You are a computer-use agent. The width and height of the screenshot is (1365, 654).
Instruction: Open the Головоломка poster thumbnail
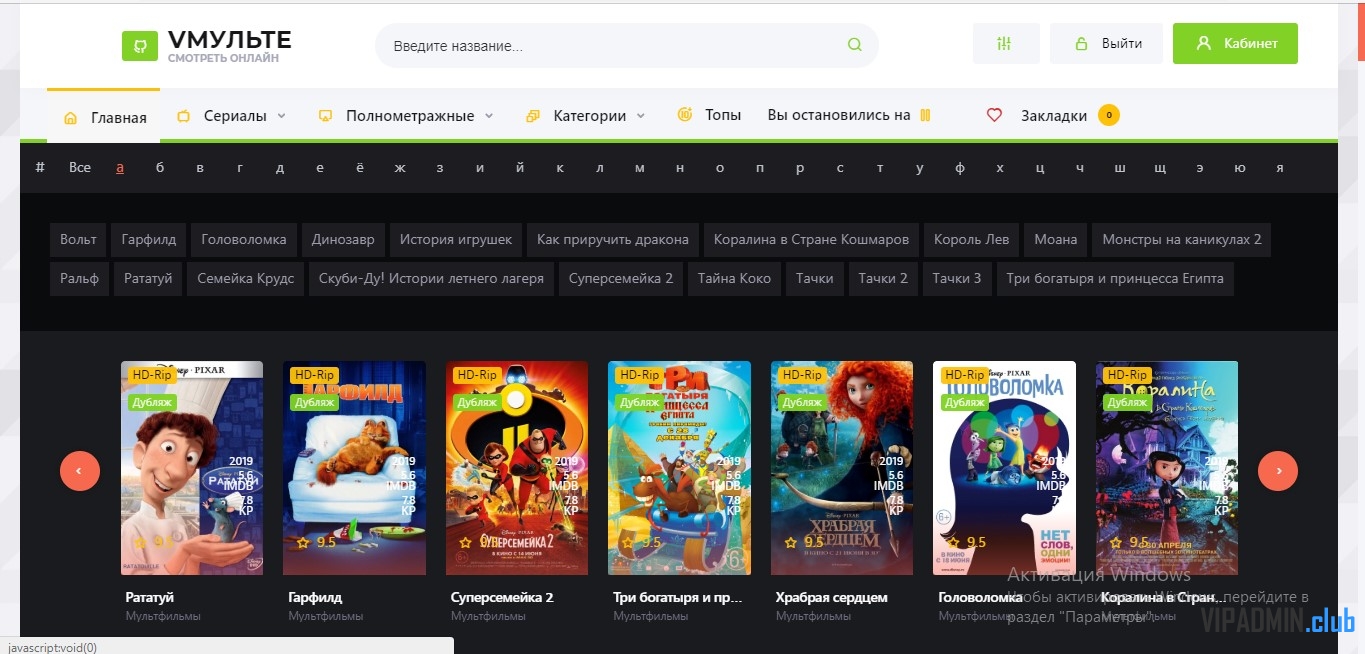coord(1004,468)
